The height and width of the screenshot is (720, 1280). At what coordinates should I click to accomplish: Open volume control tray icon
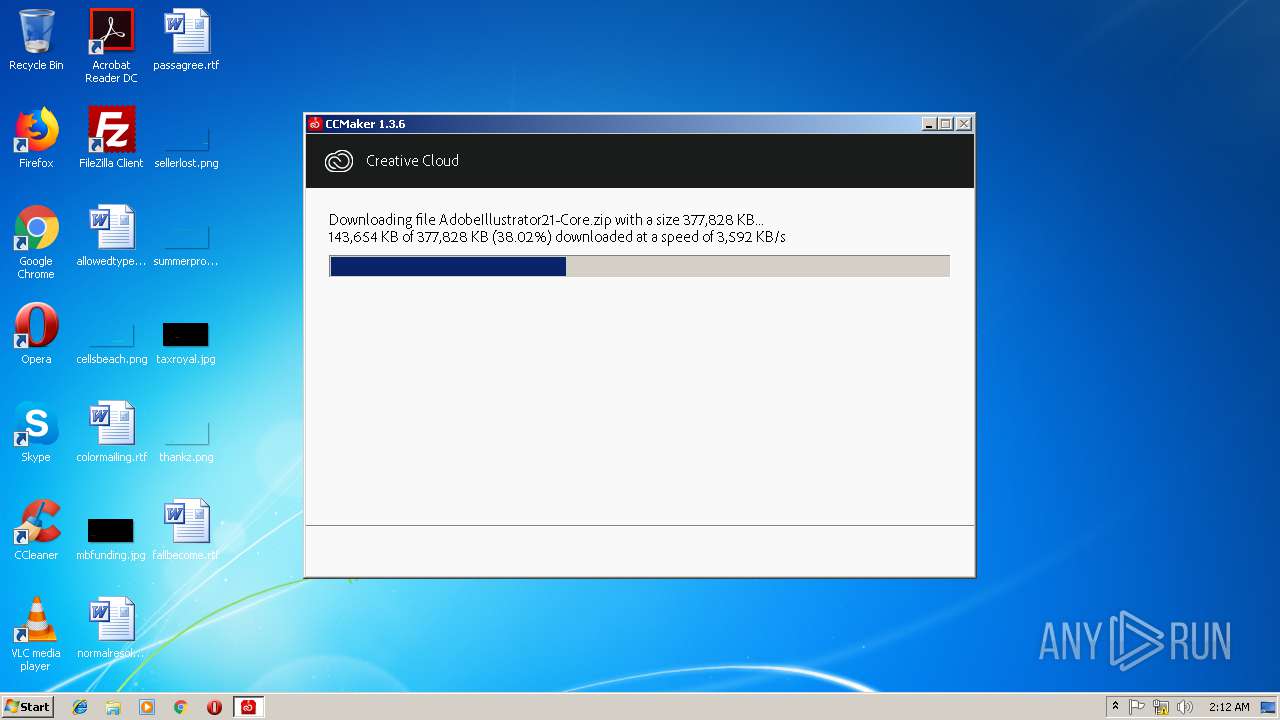(1185, 707)
